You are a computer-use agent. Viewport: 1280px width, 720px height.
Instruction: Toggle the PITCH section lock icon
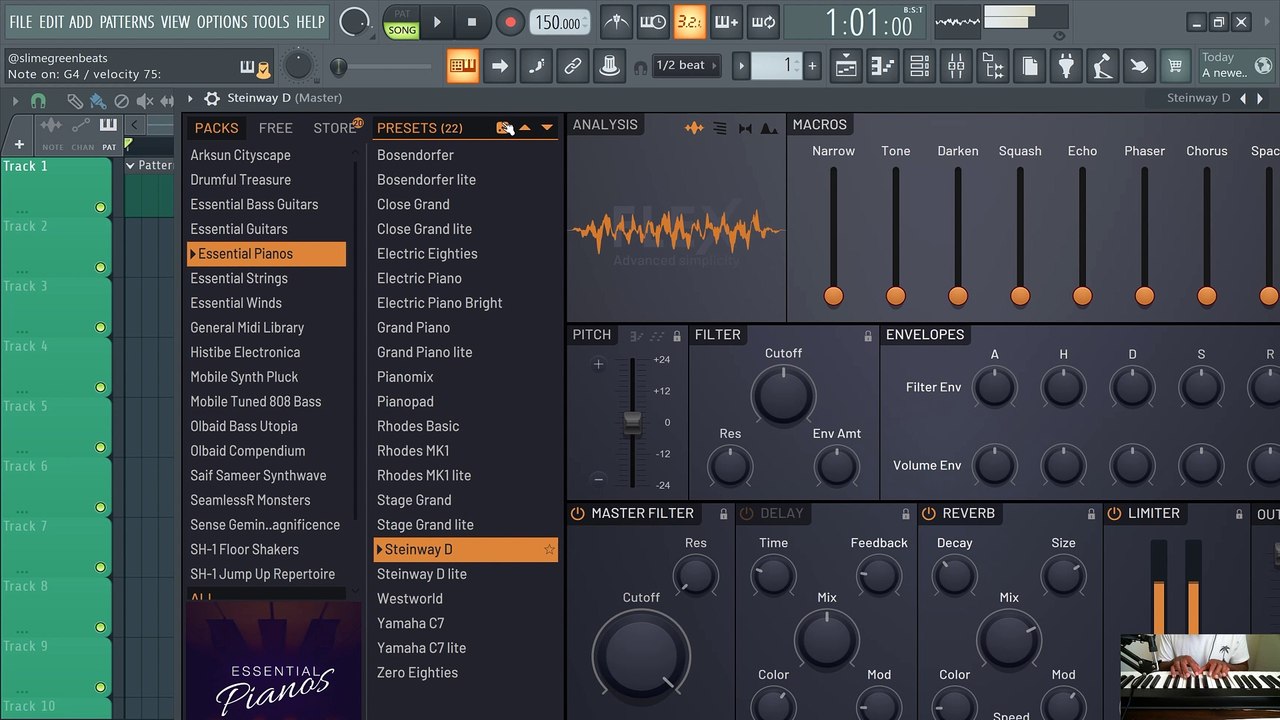pos(677,336)
